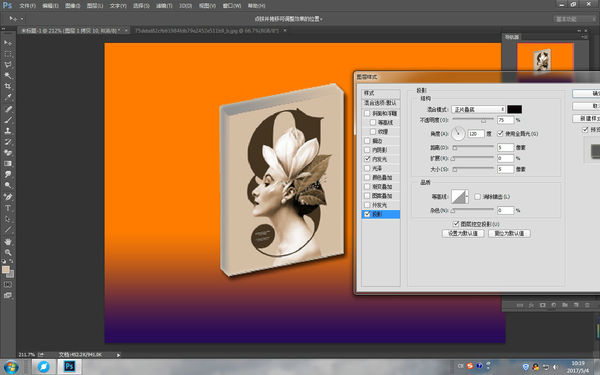Enable the 外发光 (Outer Glow) checkbox

(367, 205)
